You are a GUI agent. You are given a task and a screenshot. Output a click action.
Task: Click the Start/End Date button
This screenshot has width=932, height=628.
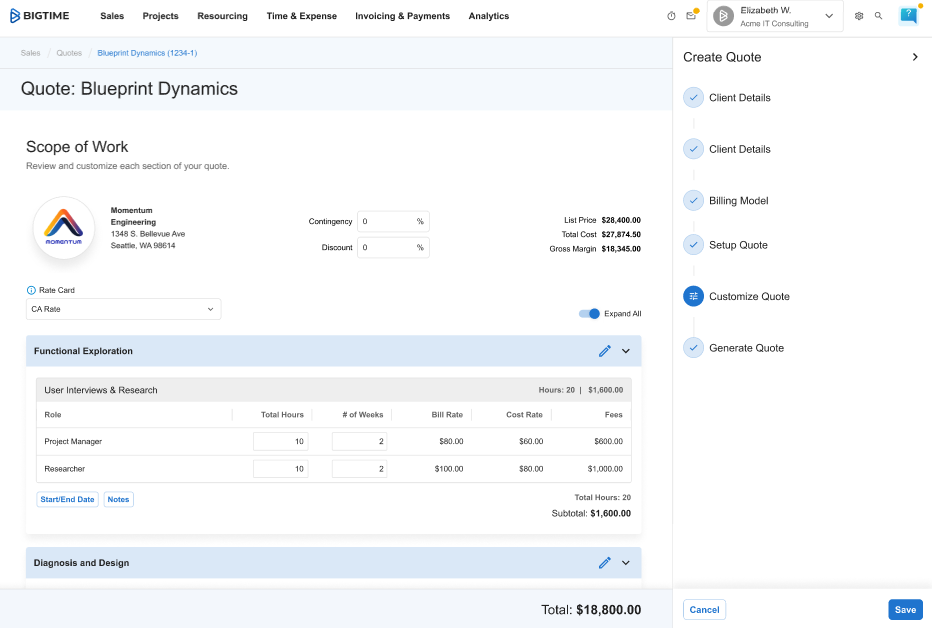(x=67, y=499)
